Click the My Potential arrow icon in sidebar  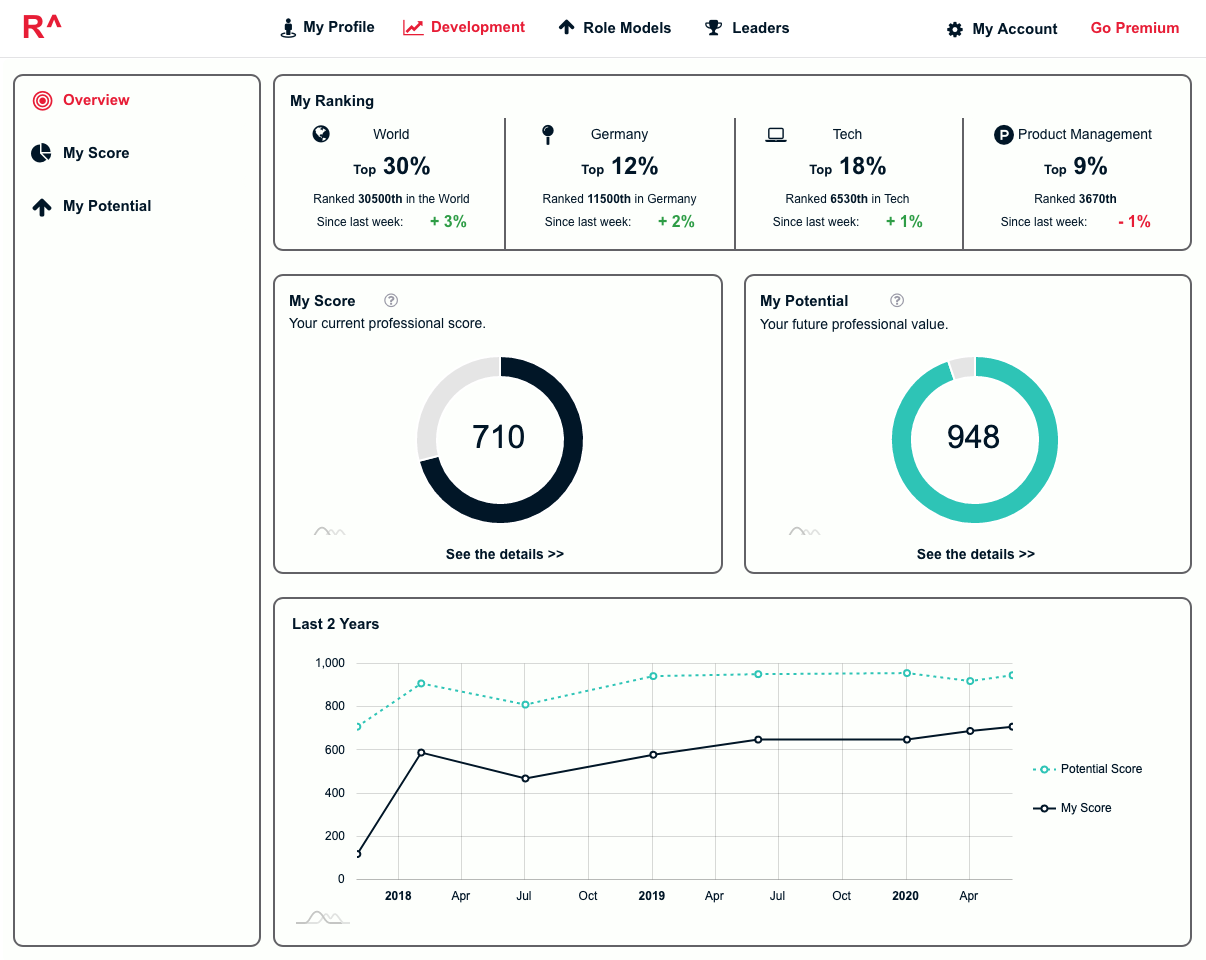[x=41, y=207]
